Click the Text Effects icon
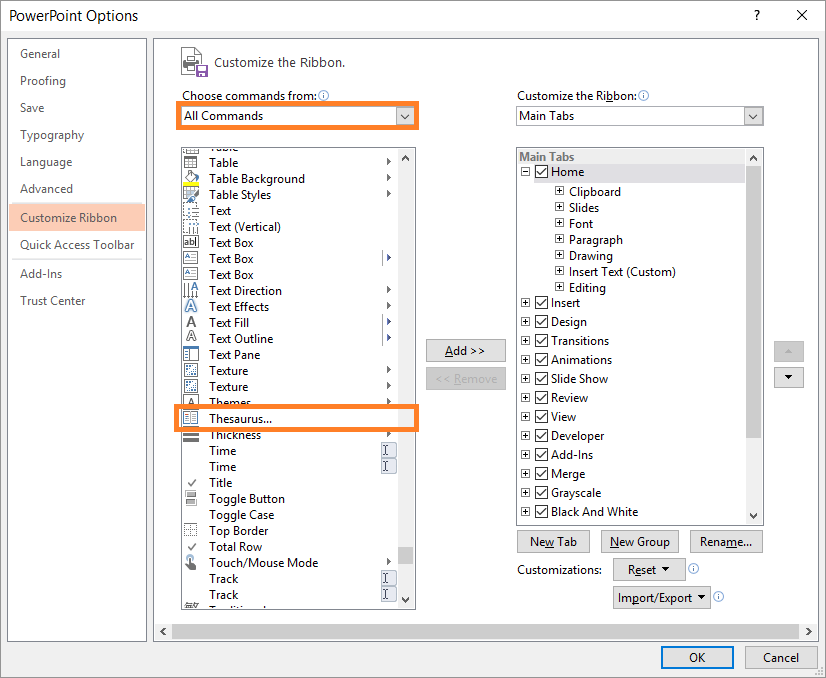826x678 pixels. point(191,307)
